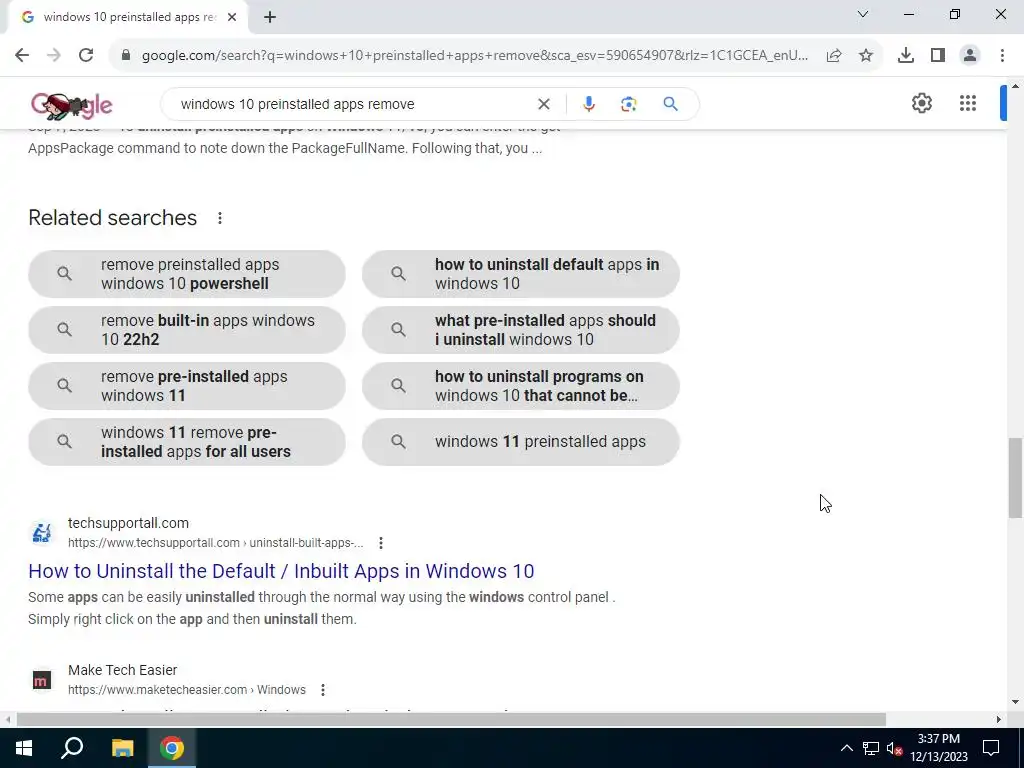The image size is (1024, 768).
Task: Close the current Chrome tab
Action: (x=232, y=18)
